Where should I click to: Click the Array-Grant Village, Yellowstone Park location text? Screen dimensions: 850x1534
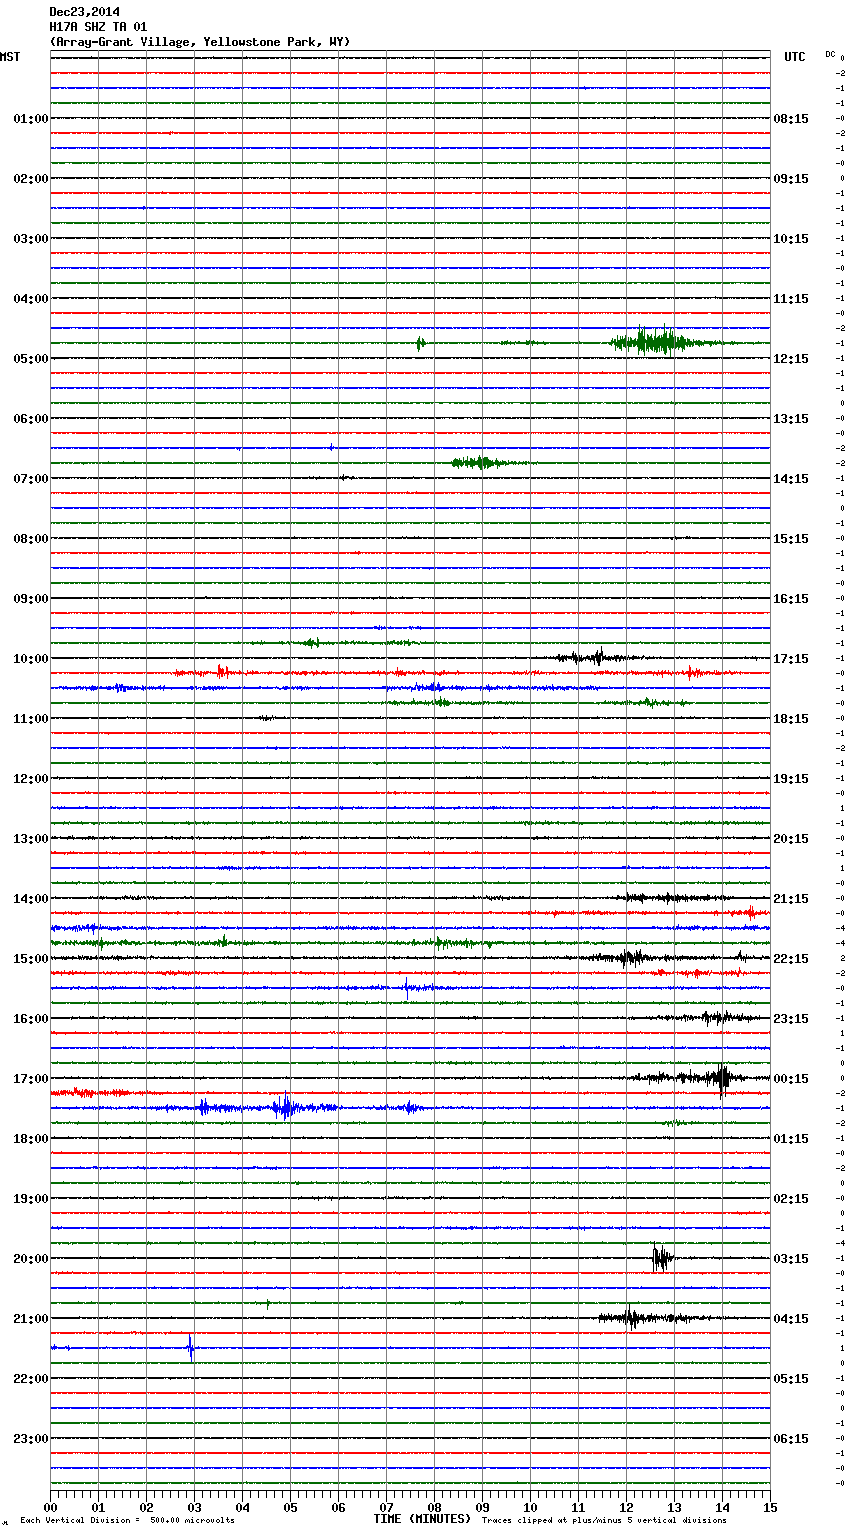[200, 42]
